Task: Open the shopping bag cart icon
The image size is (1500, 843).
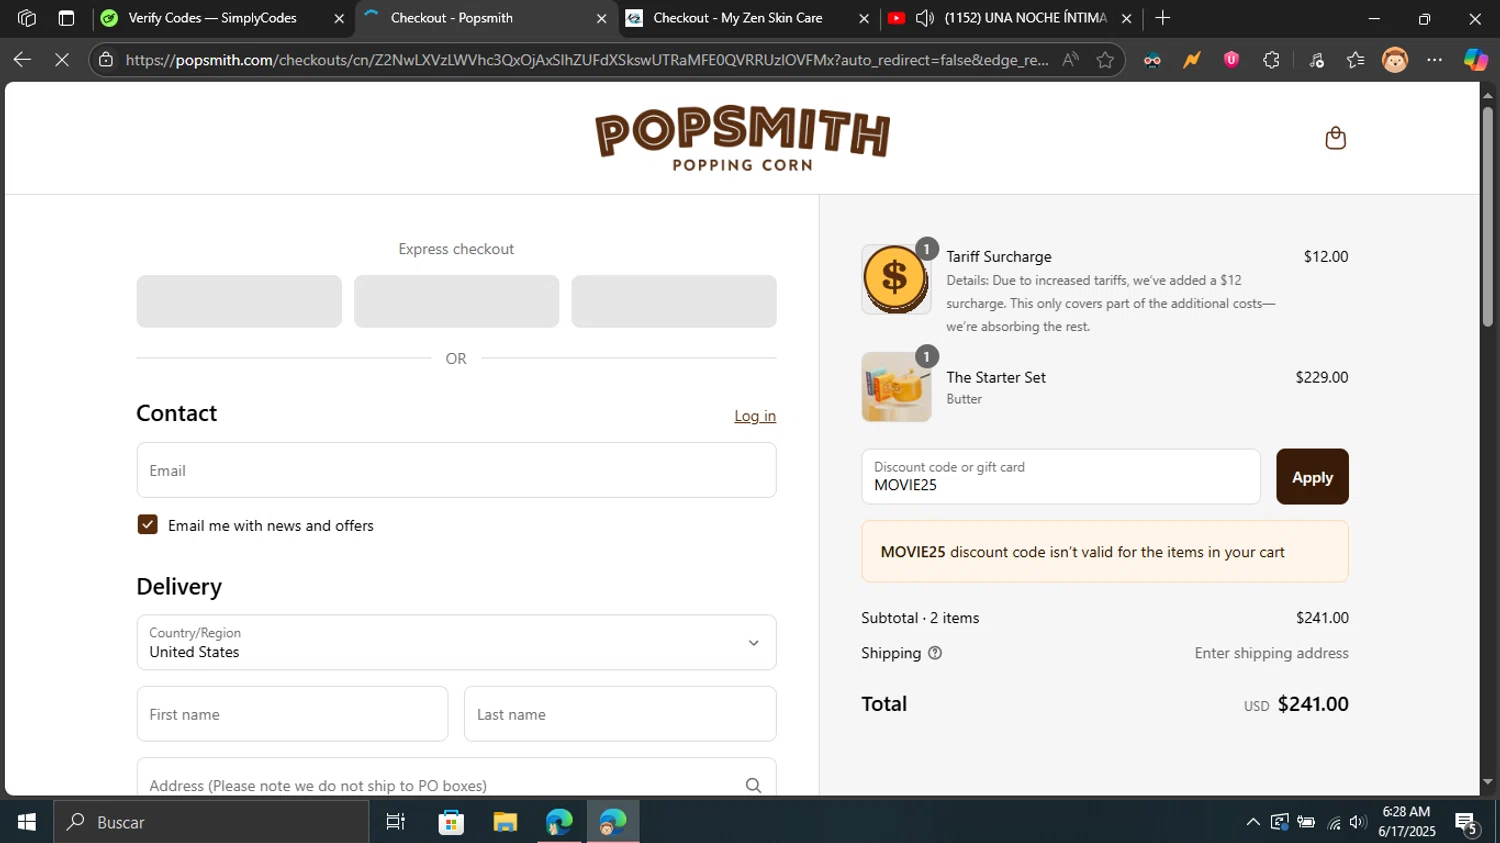Action: coord(1335,138)
